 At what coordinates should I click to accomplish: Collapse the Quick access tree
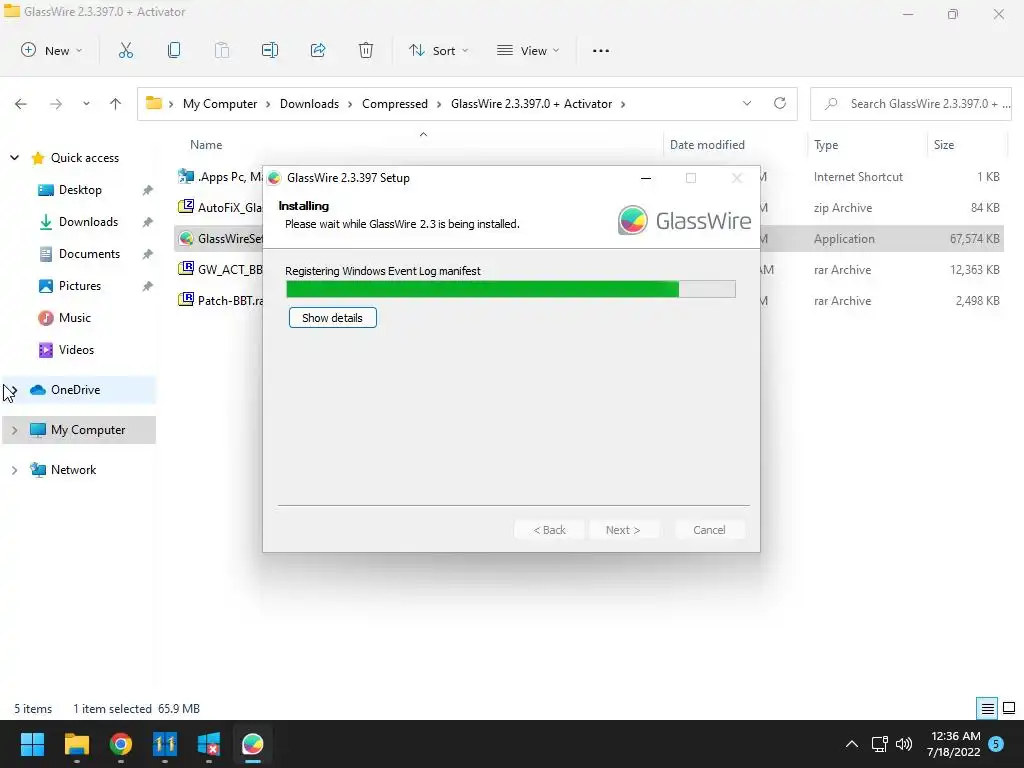click(14, 157)
